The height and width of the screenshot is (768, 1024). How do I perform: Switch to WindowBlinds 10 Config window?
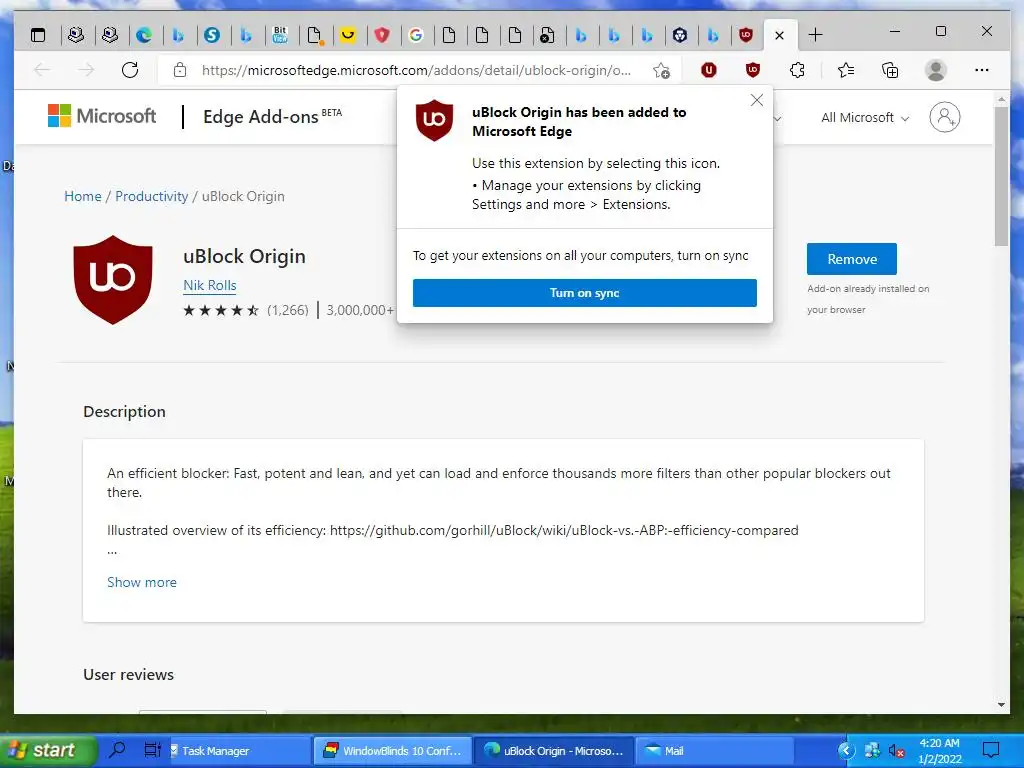393,750
